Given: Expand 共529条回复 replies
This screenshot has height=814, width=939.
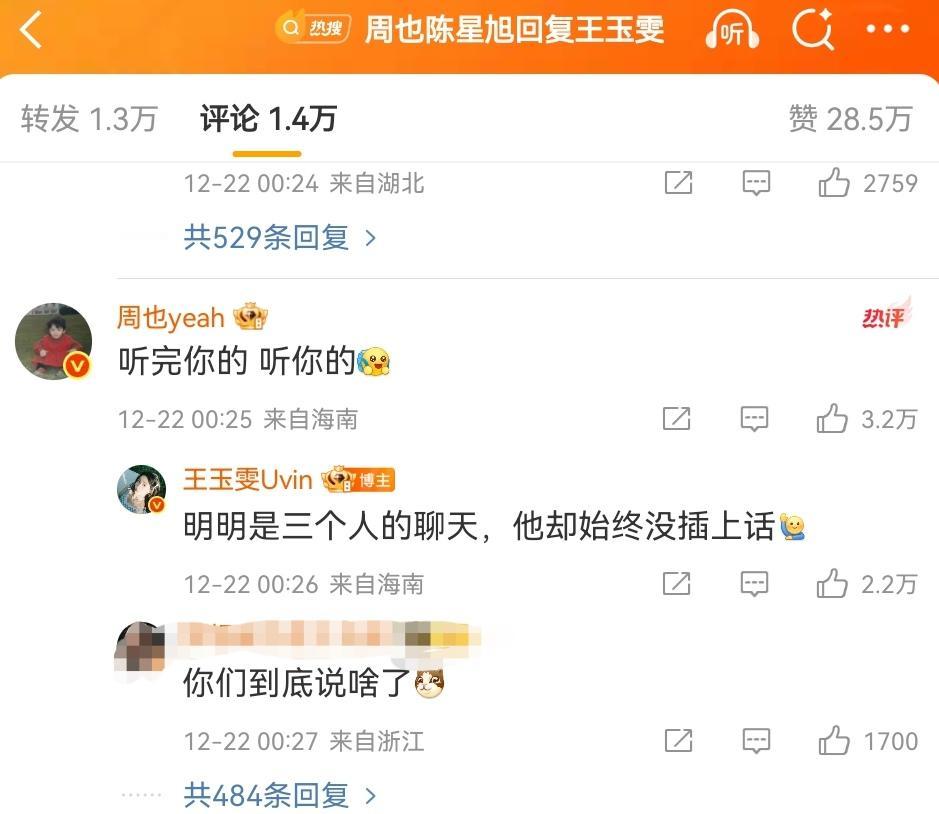Looking at the screenshot, I should coord(280,238).
